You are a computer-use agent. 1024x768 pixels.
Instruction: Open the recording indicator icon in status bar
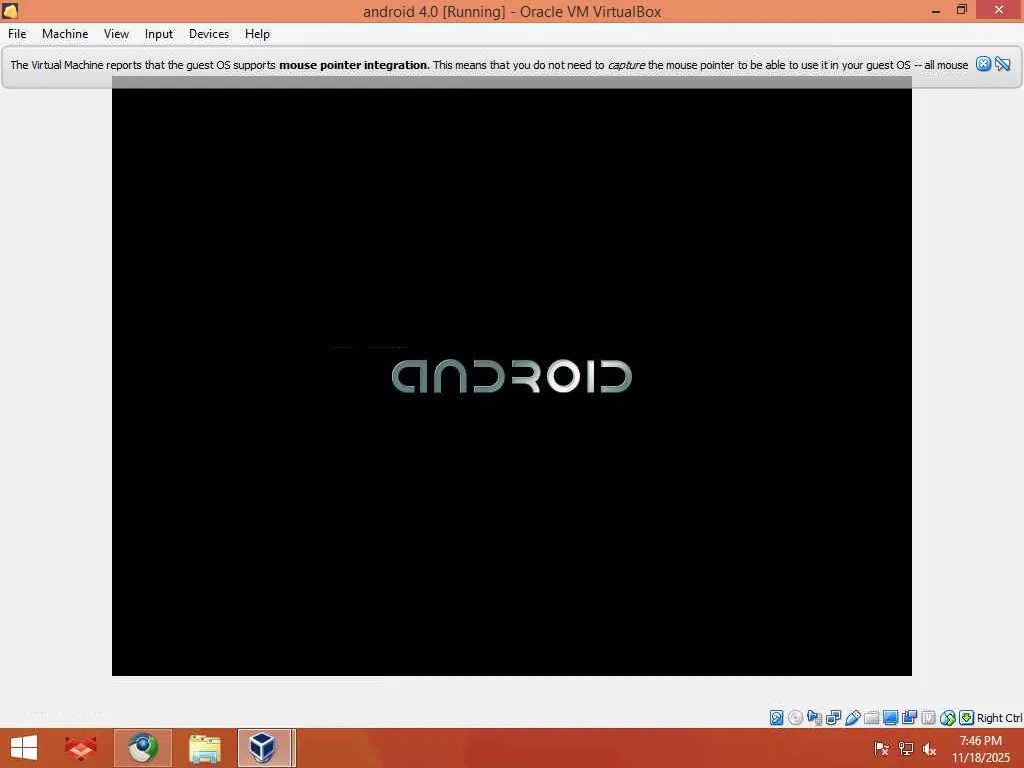(x=909, y=718)
